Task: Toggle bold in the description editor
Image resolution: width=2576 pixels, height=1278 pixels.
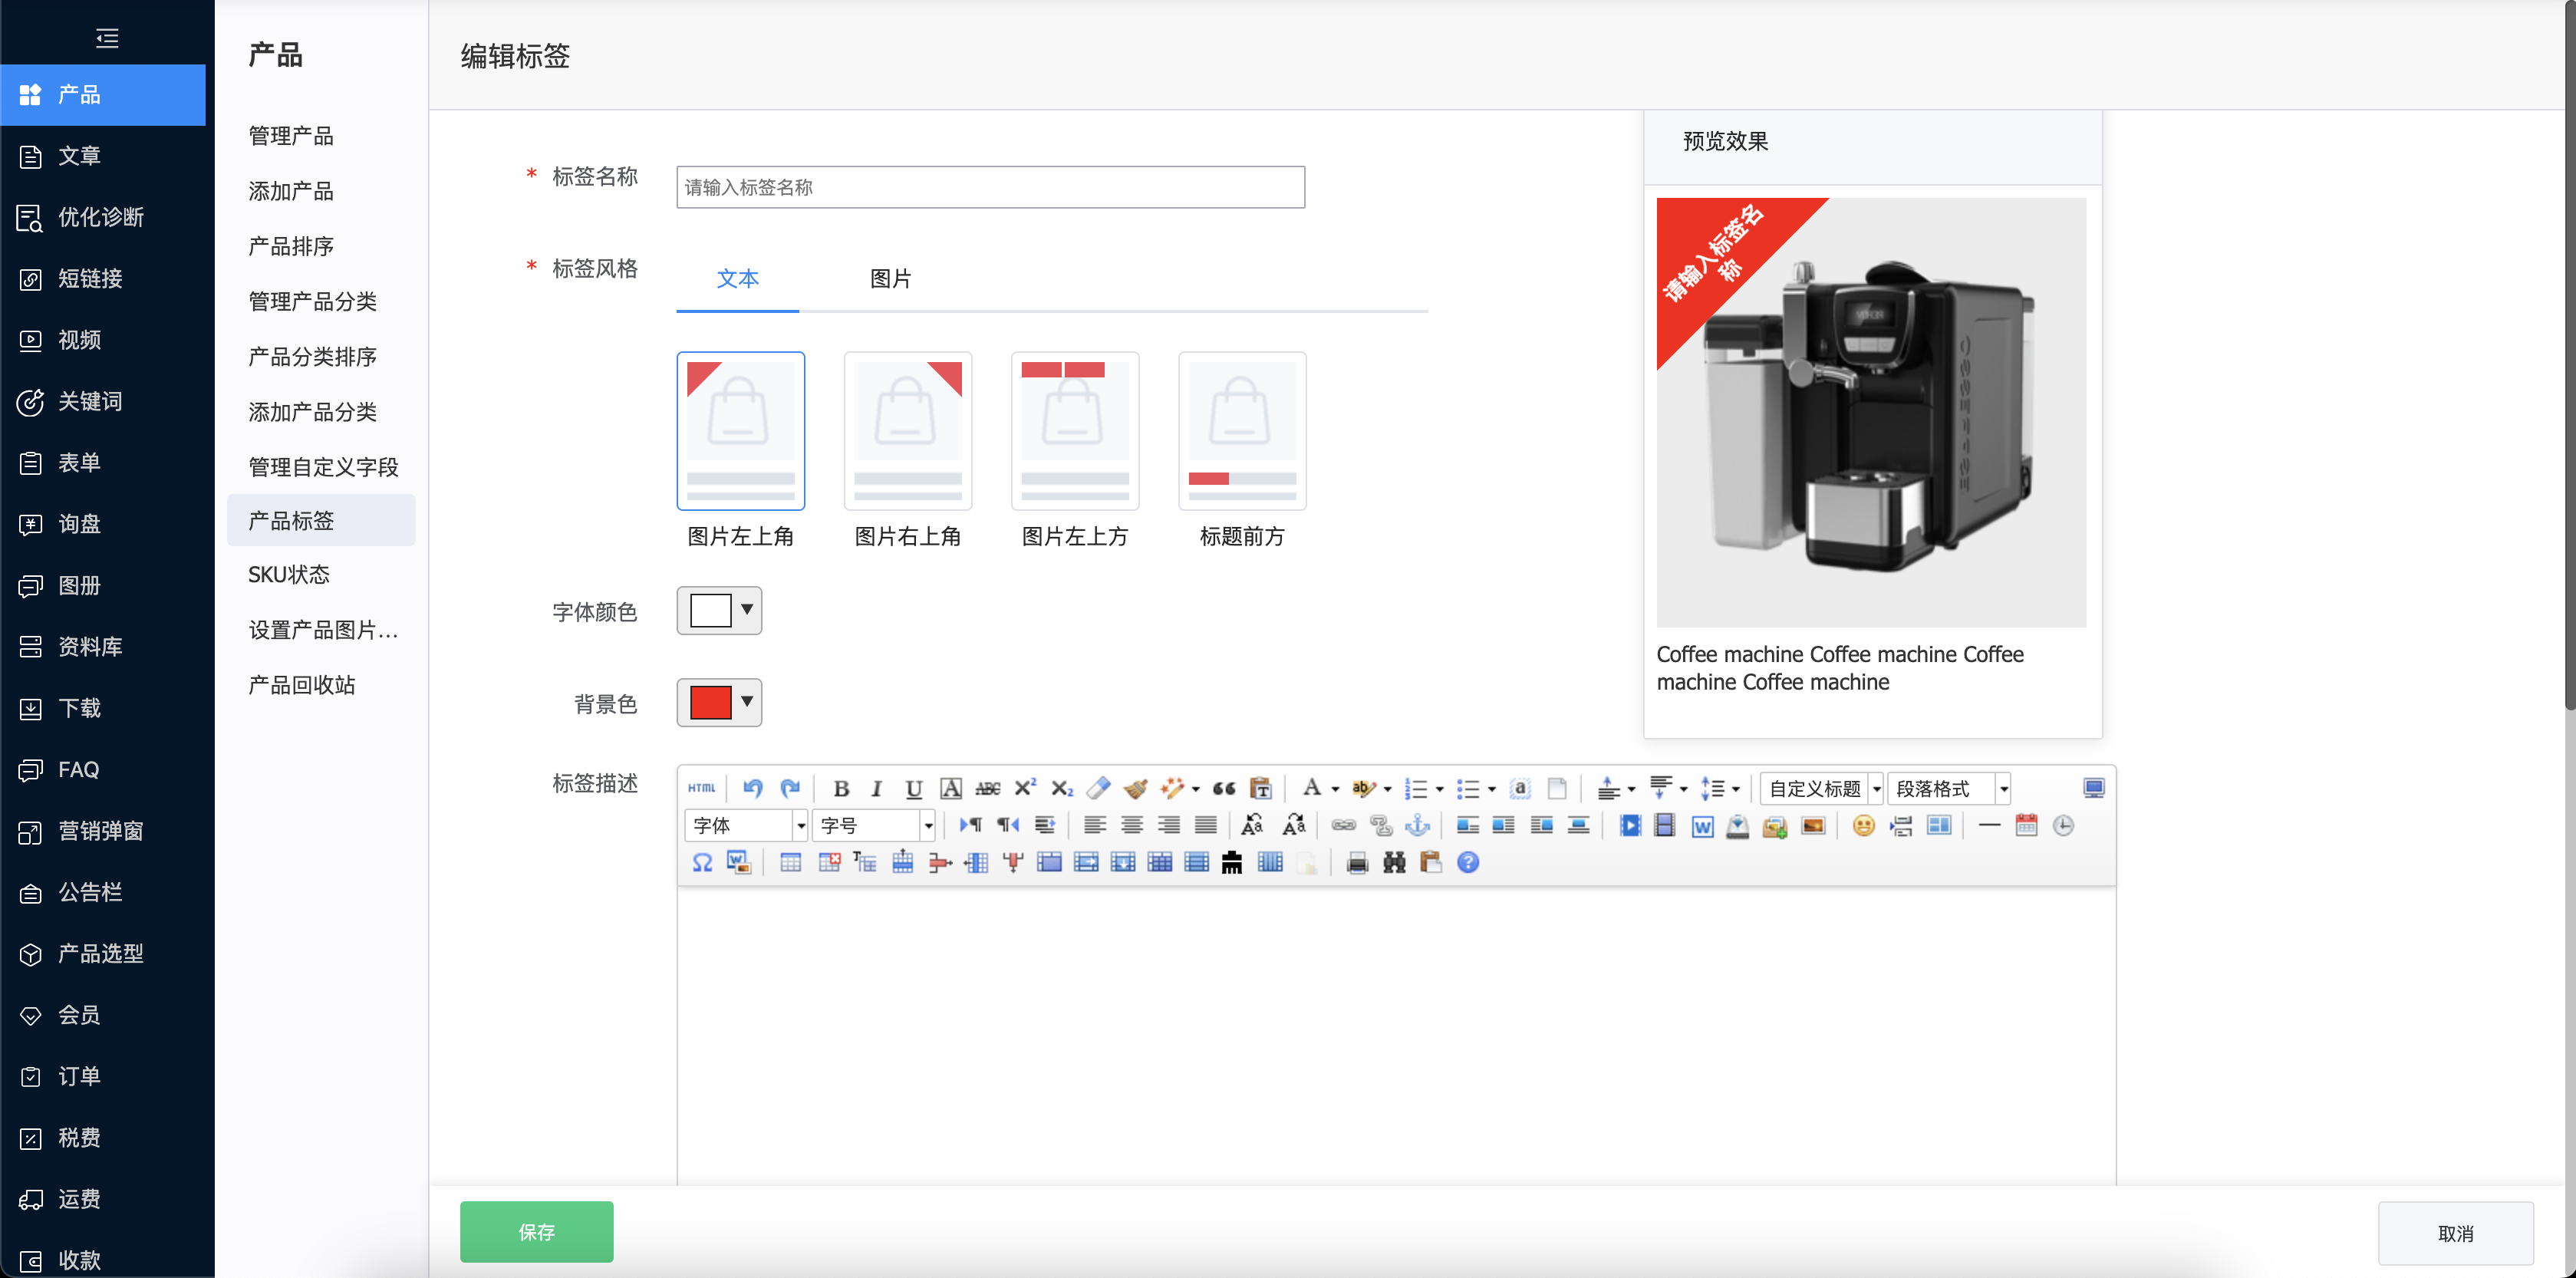Action: point(841,788)
